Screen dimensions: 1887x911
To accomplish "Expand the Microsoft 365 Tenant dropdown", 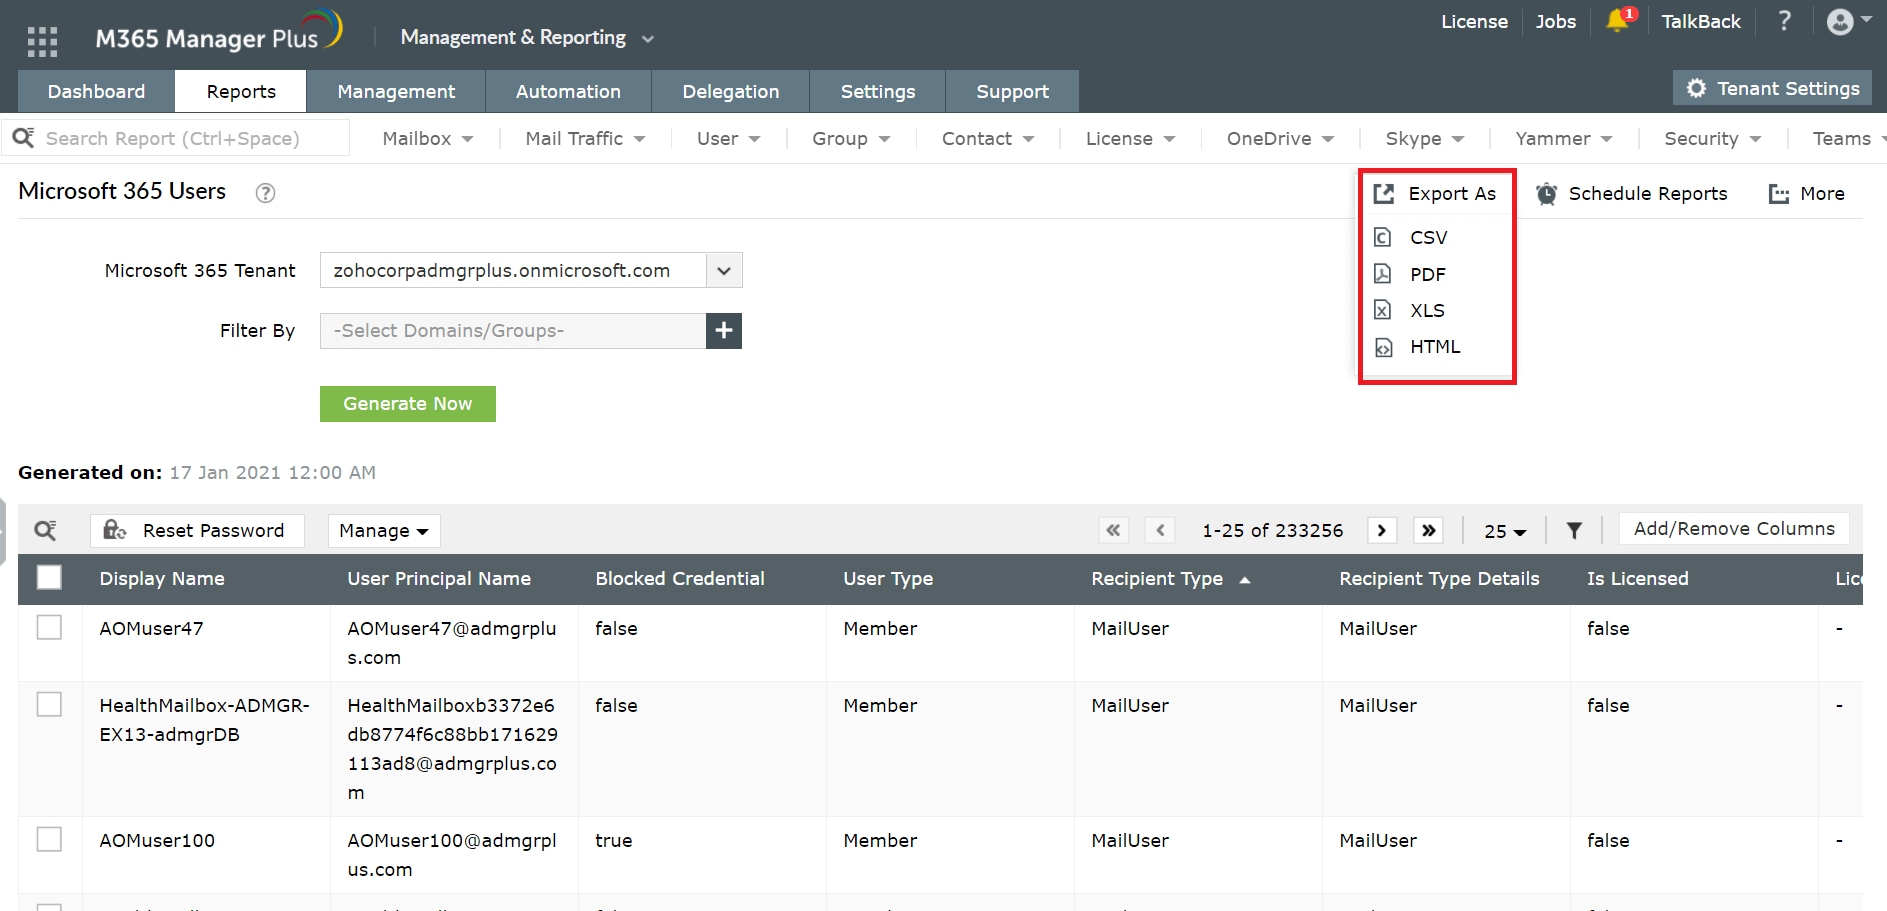I will [724, 270].
